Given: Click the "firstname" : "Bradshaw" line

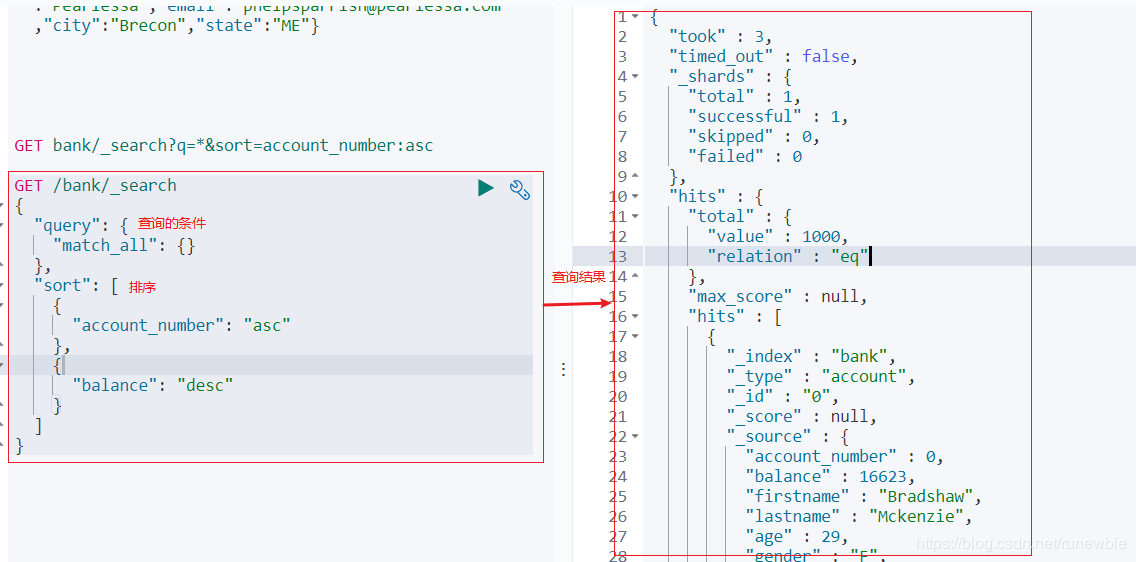Looking at the screenshot, I should tap(864, 496).
